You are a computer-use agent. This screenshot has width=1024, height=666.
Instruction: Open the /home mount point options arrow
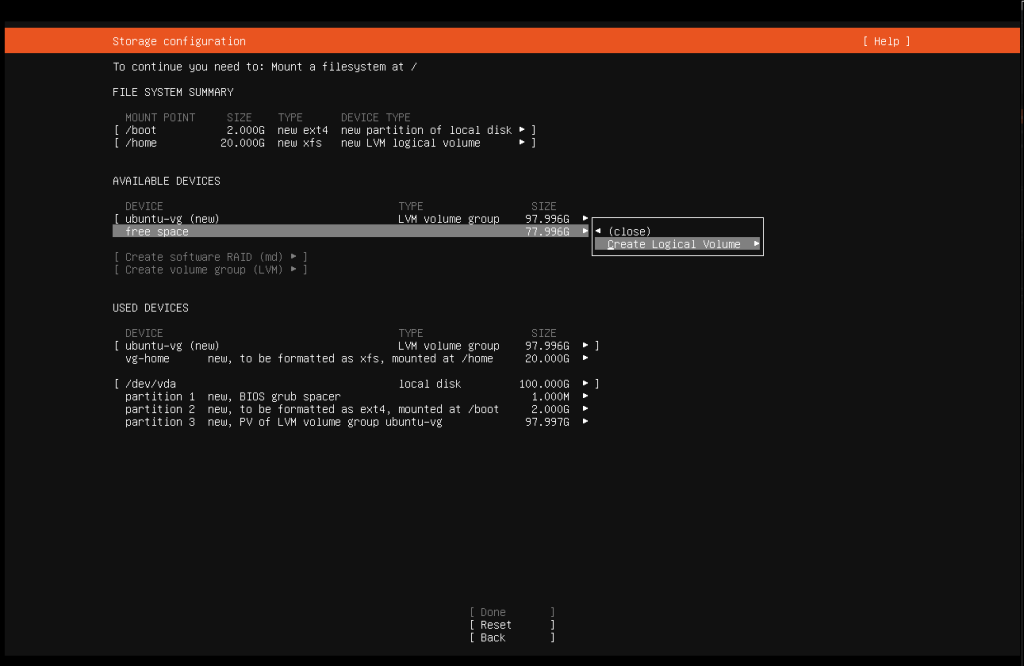[524, 142]
